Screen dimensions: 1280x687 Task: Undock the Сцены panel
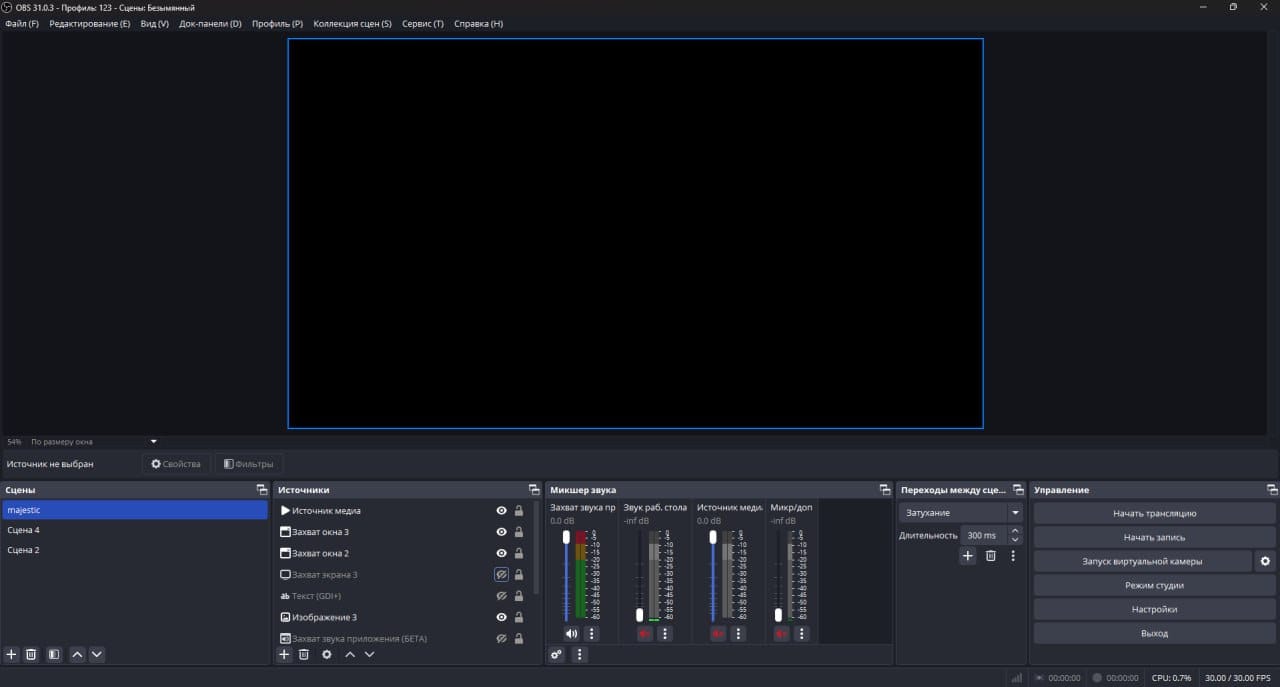[x=262, y=490]
